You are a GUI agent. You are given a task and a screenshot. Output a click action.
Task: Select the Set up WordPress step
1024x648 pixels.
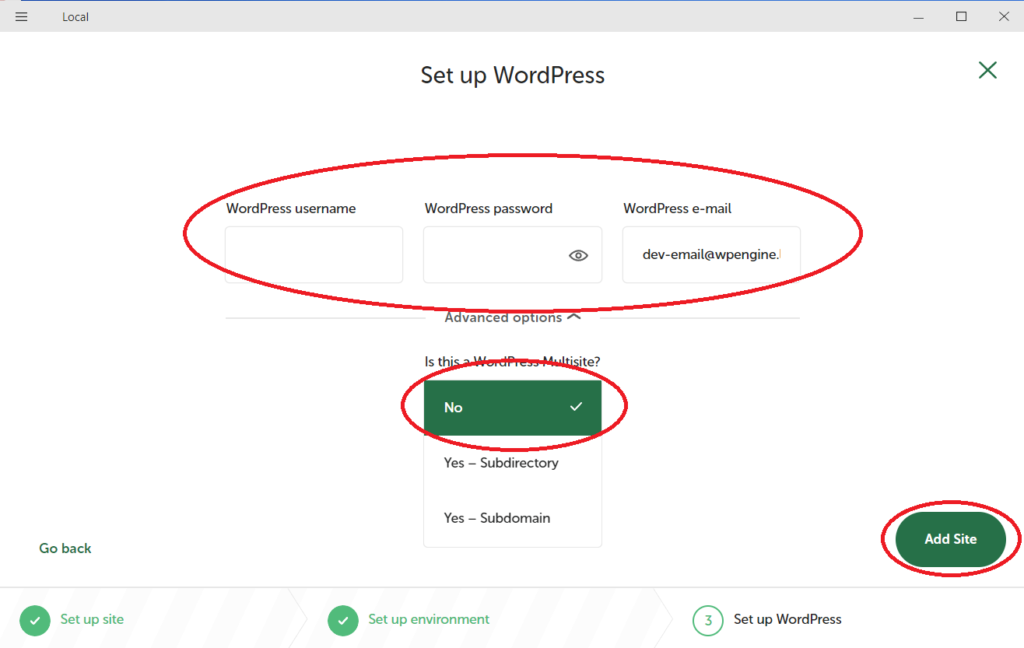coord(787,619)
